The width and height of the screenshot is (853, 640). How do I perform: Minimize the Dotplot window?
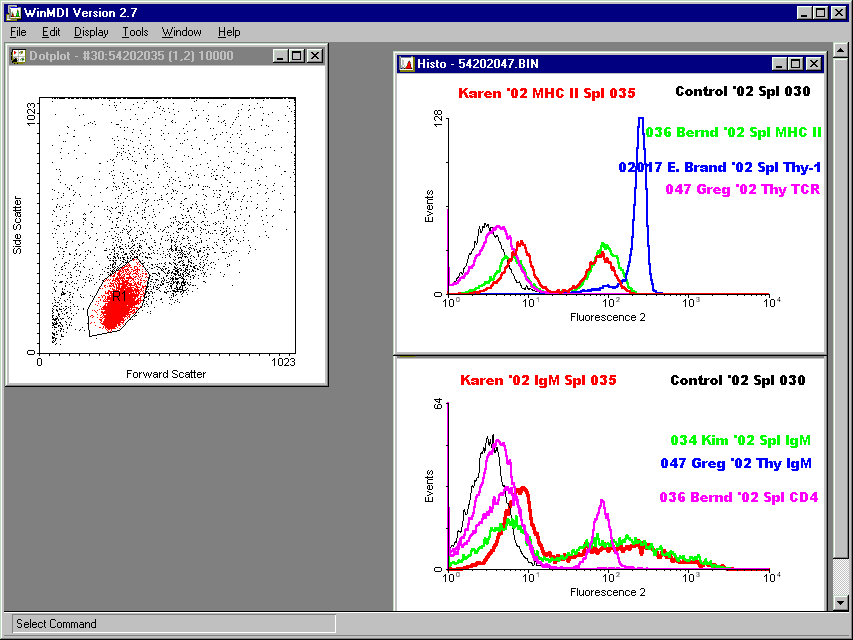280,56
